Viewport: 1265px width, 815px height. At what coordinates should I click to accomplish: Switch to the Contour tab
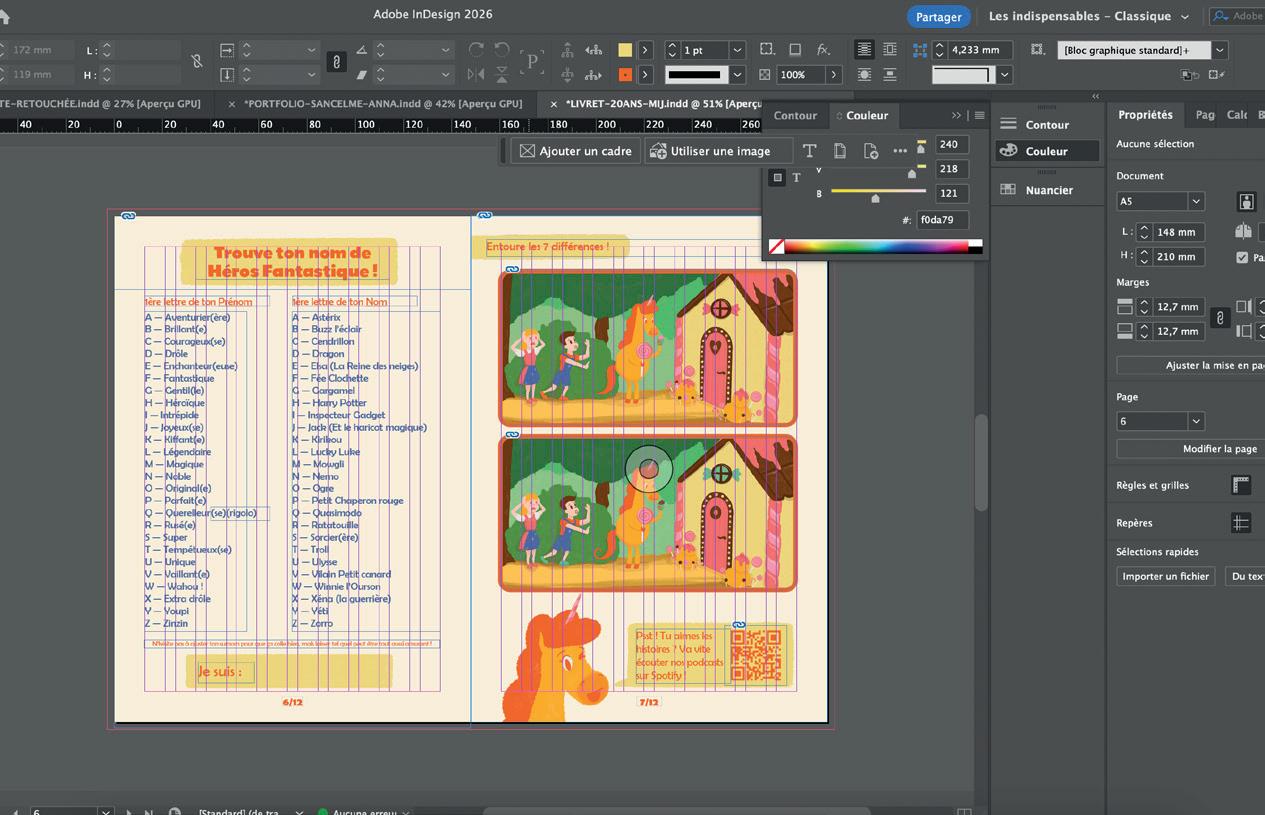(x=795, y=115)
